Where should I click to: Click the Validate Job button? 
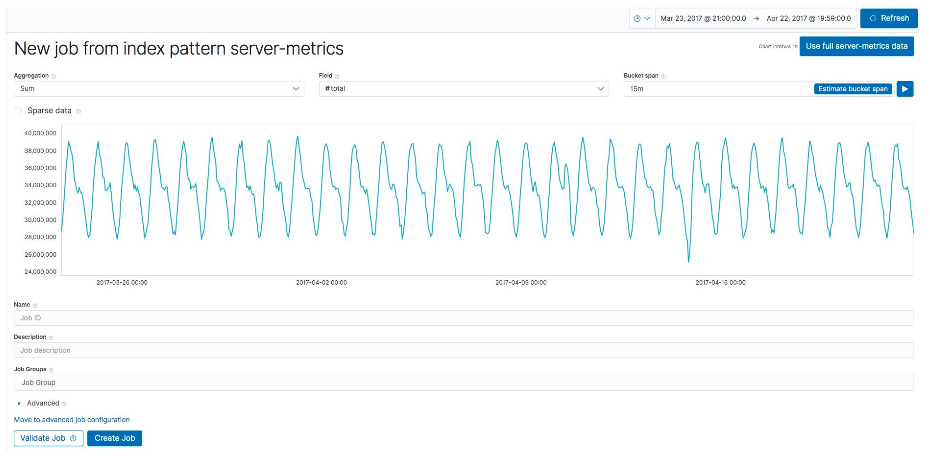tap(49, 439)
